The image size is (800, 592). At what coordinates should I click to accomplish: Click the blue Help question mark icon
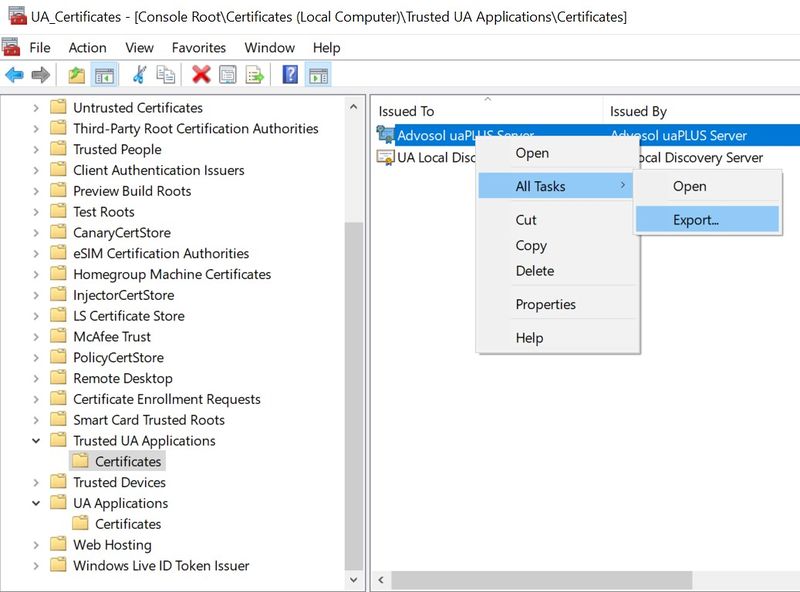coord(290,75)
